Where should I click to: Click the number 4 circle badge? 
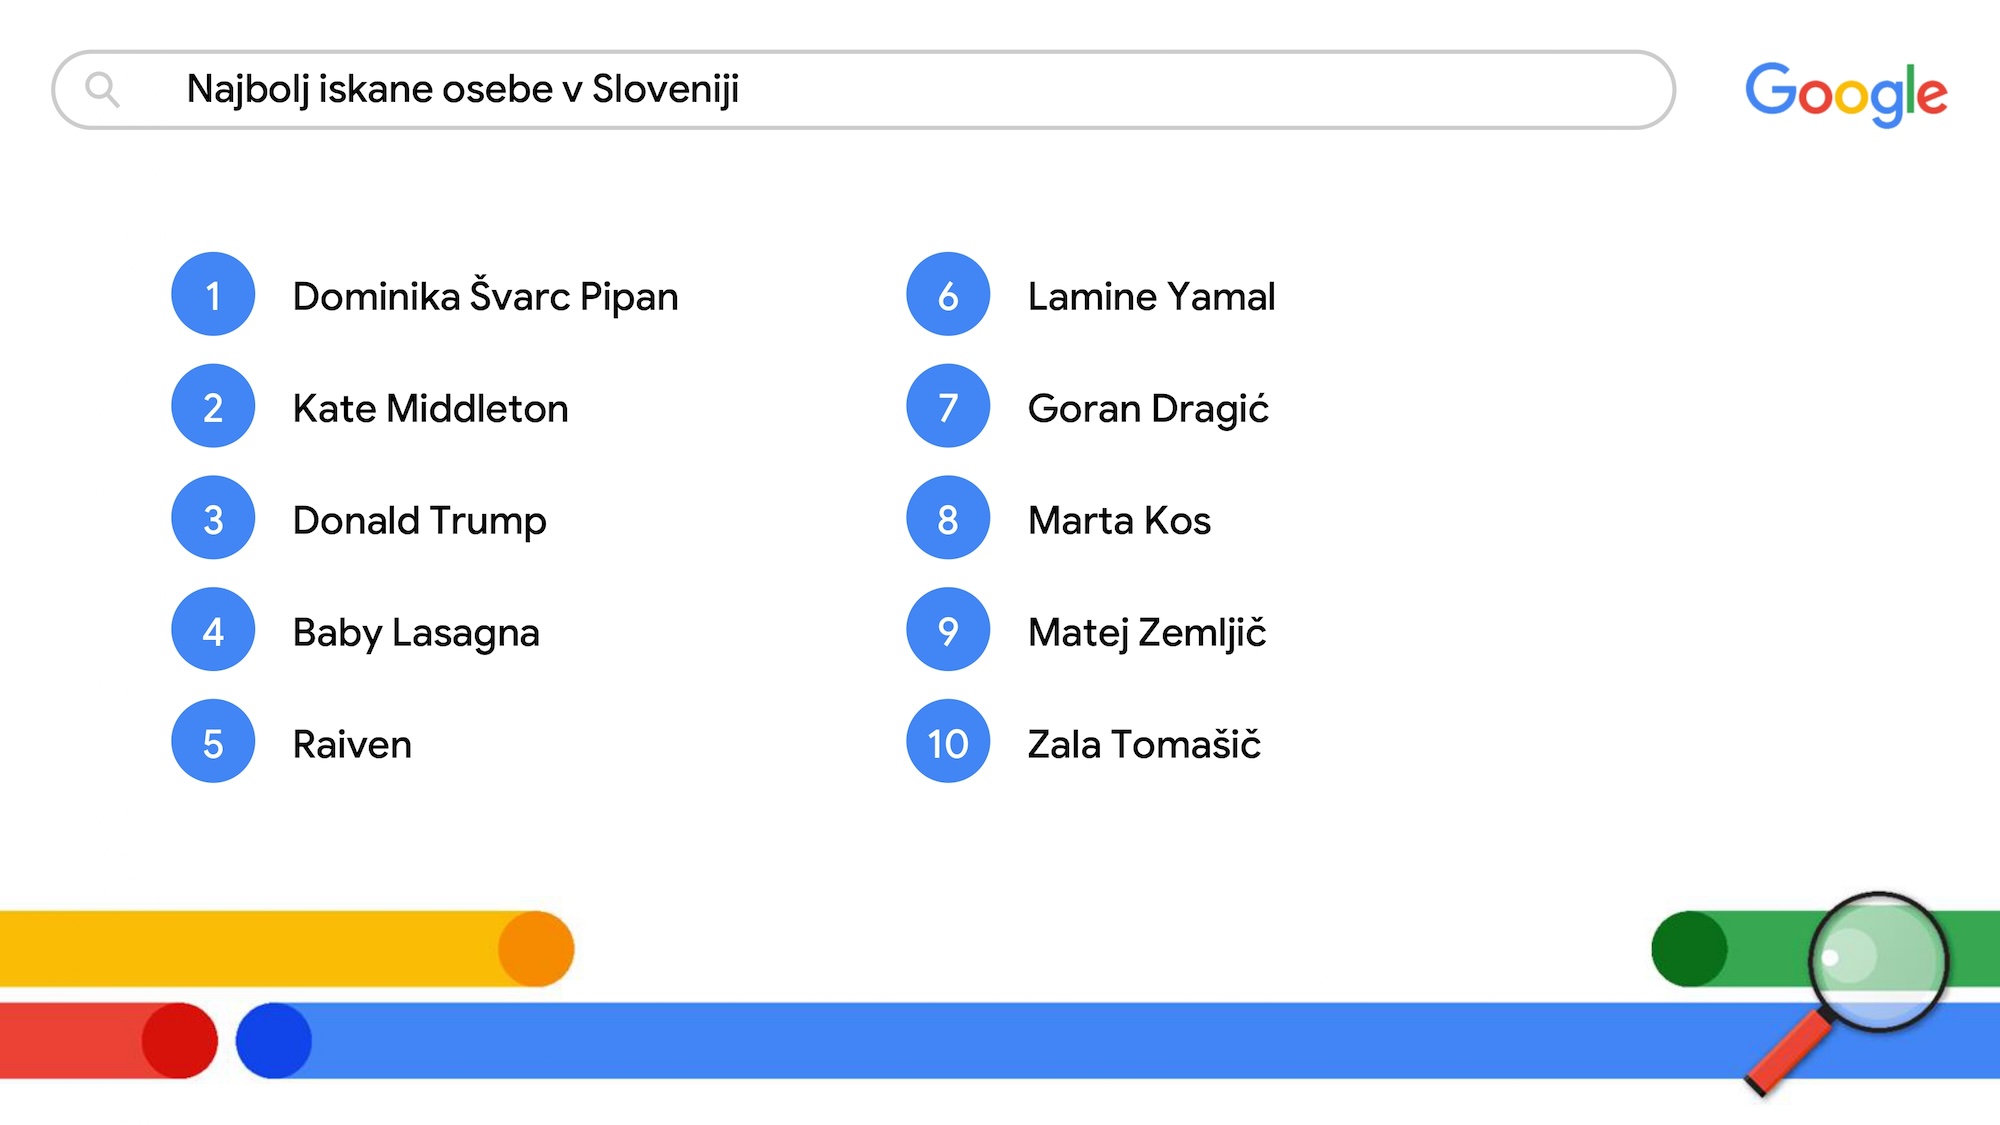point(213,631)
